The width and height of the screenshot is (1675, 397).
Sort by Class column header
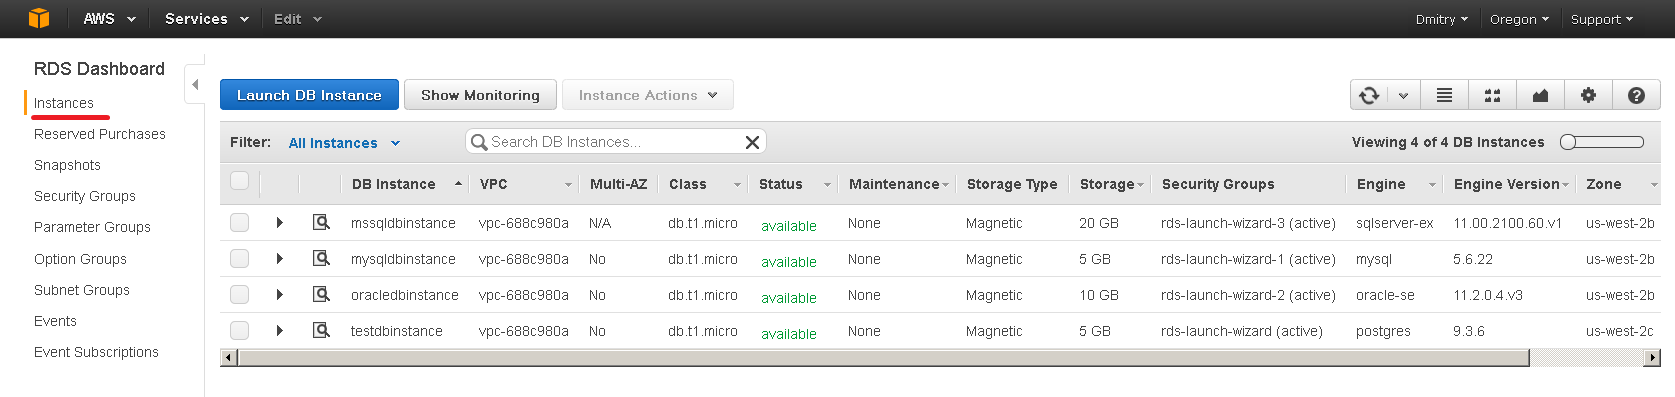point(704,184)
